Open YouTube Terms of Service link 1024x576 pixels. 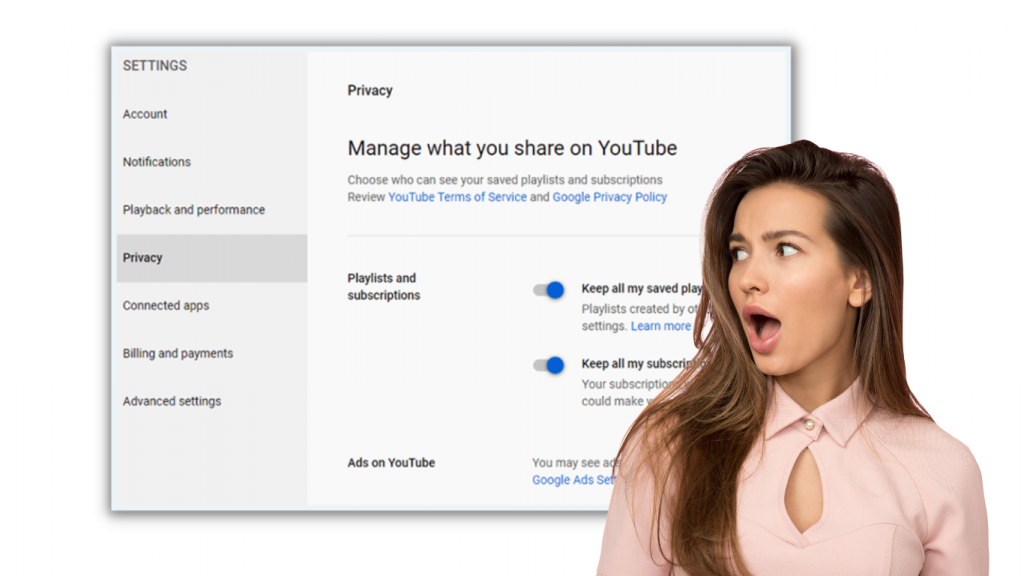pos(457,197)
